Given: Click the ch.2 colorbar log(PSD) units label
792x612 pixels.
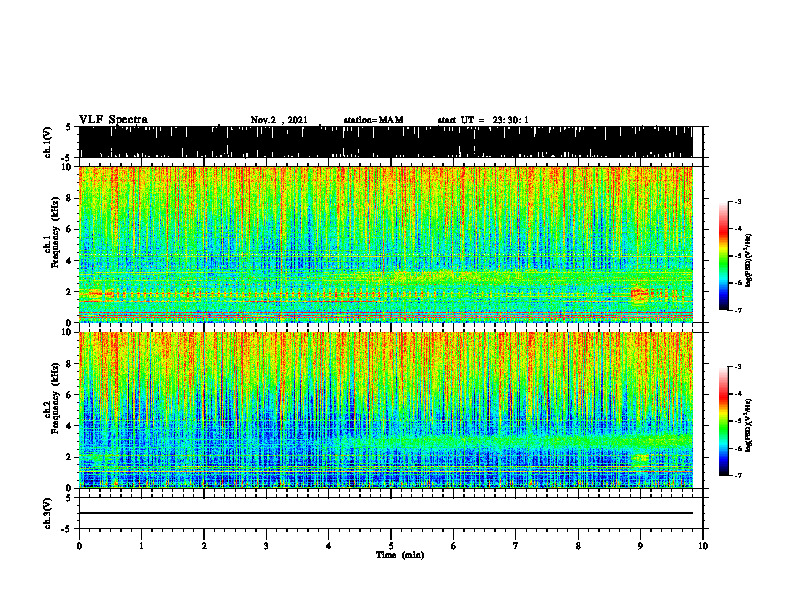Looking at the screenshot, I should tap(748, 424).
